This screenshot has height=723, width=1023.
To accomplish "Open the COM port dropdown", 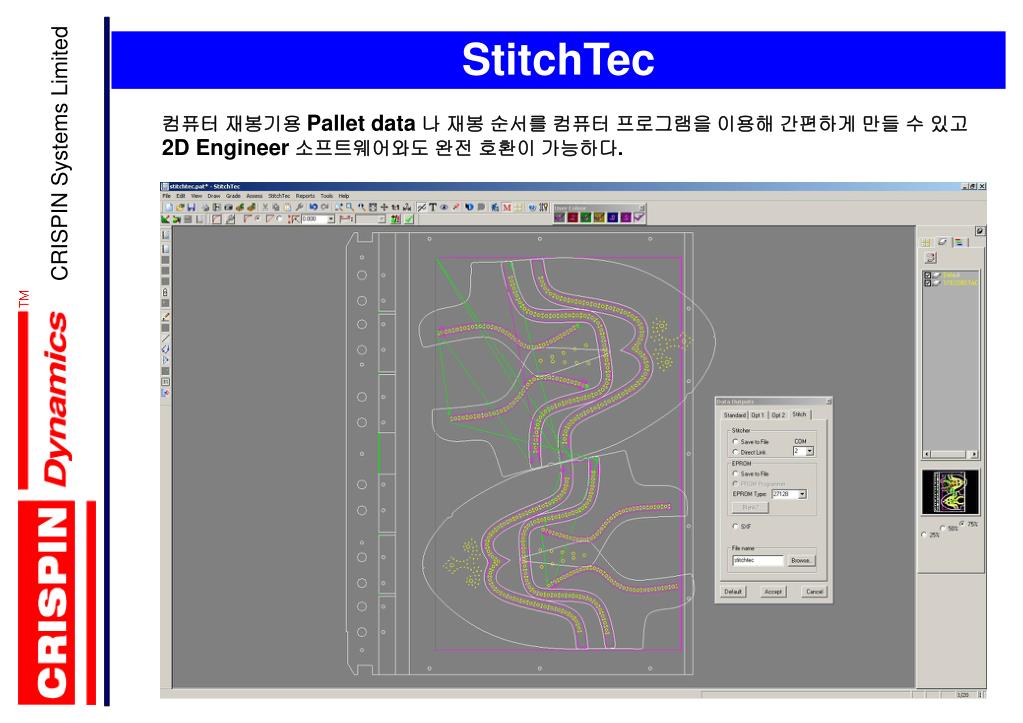I will point(810,451).
